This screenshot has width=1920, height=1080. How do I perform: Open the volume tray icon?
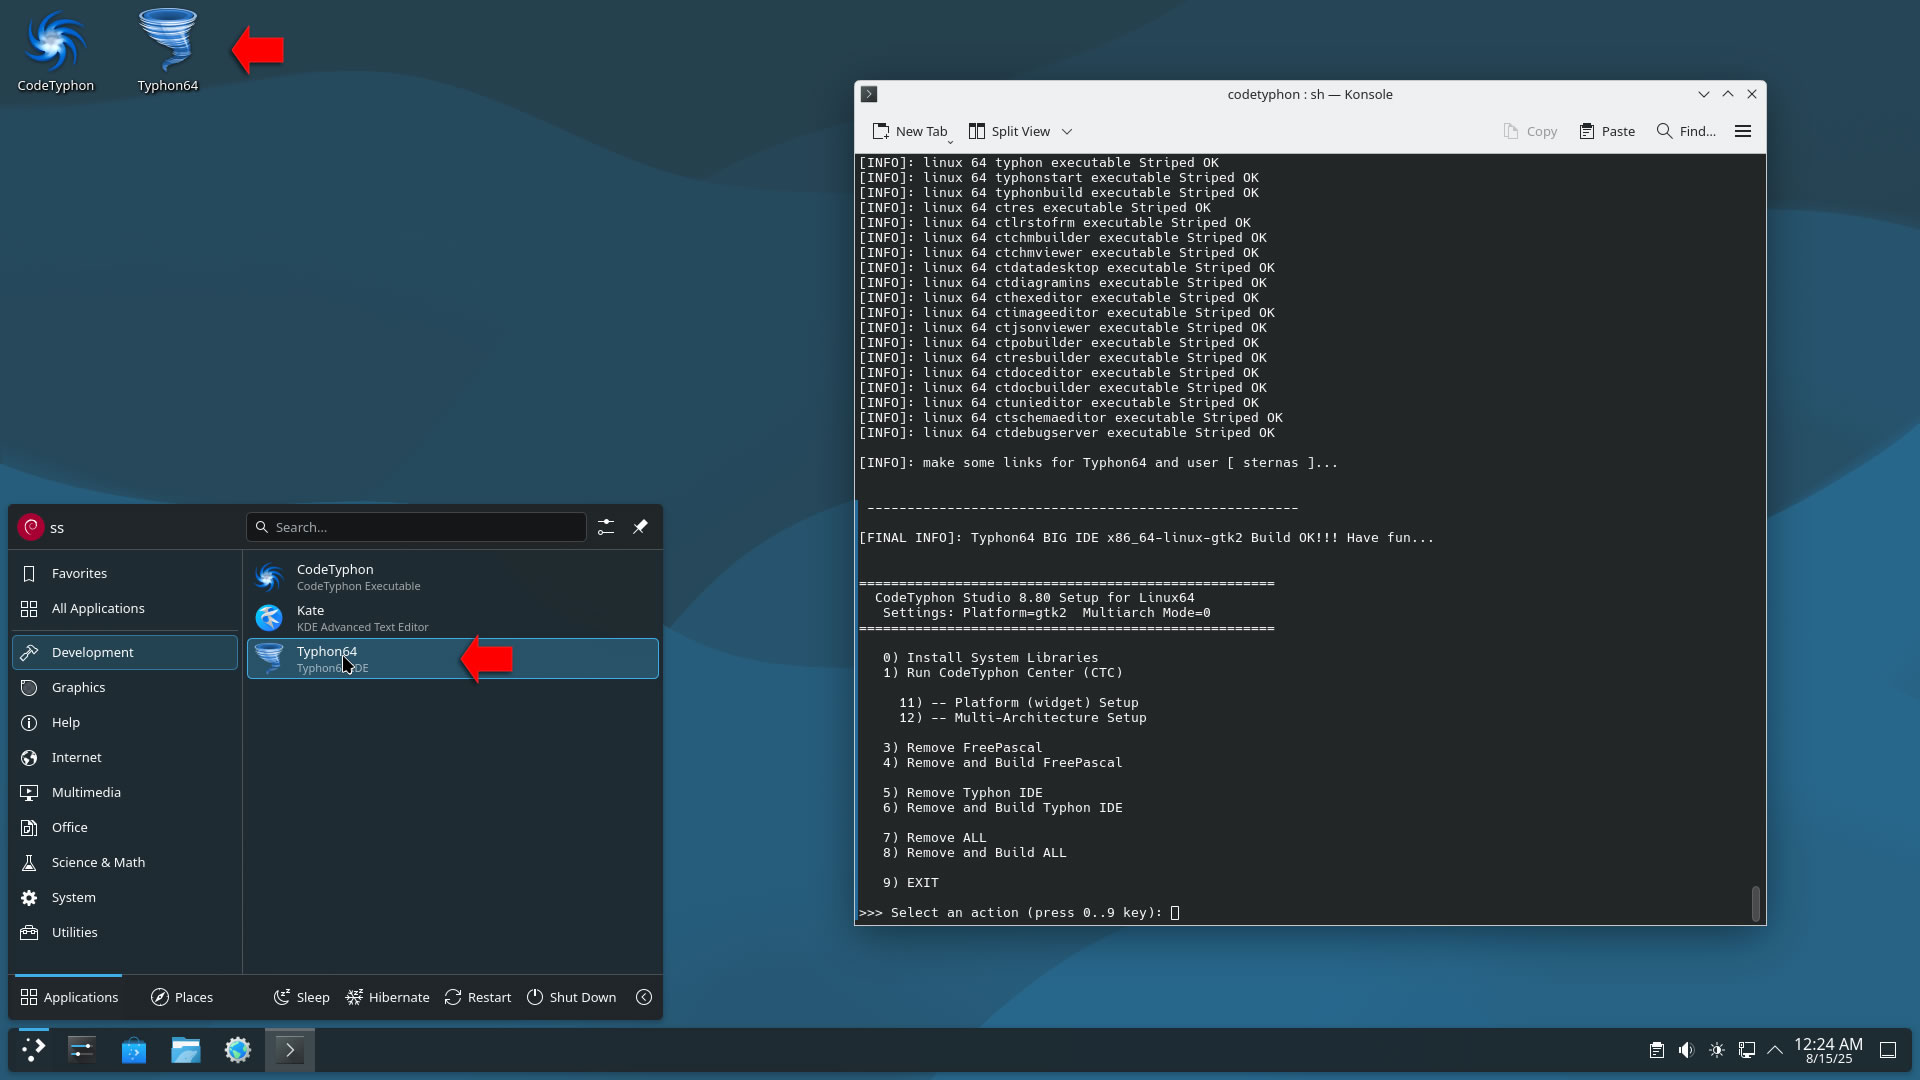coord(1687,1050)
